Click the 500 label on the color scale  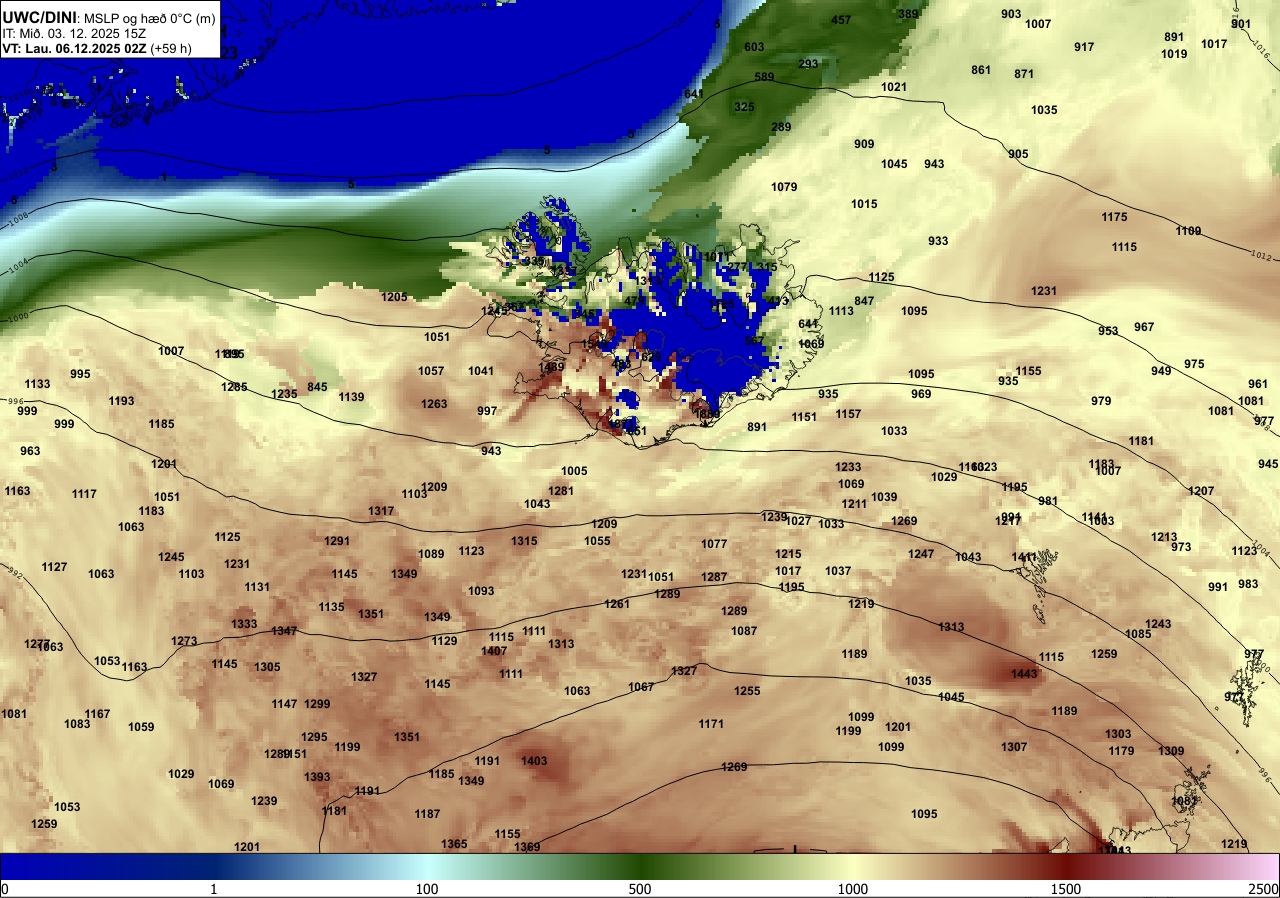640,889
